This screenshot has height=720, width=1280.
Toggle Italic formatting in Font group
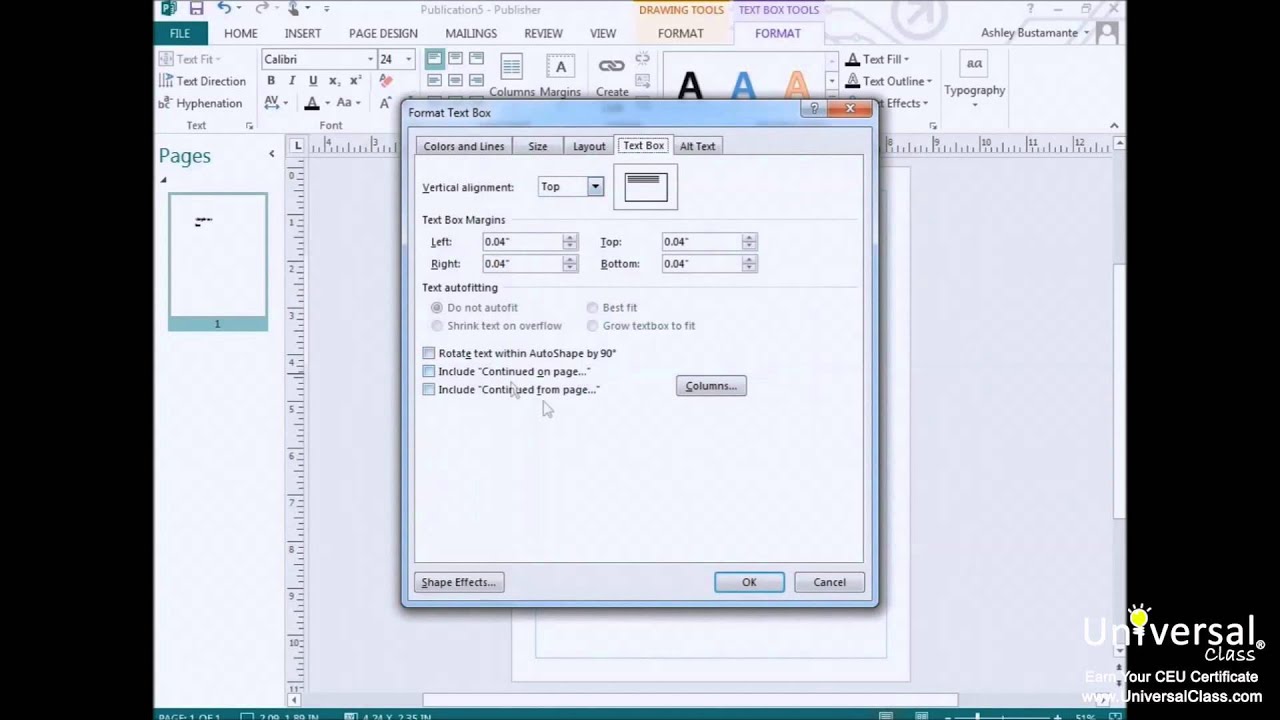(x=291, y=81)
